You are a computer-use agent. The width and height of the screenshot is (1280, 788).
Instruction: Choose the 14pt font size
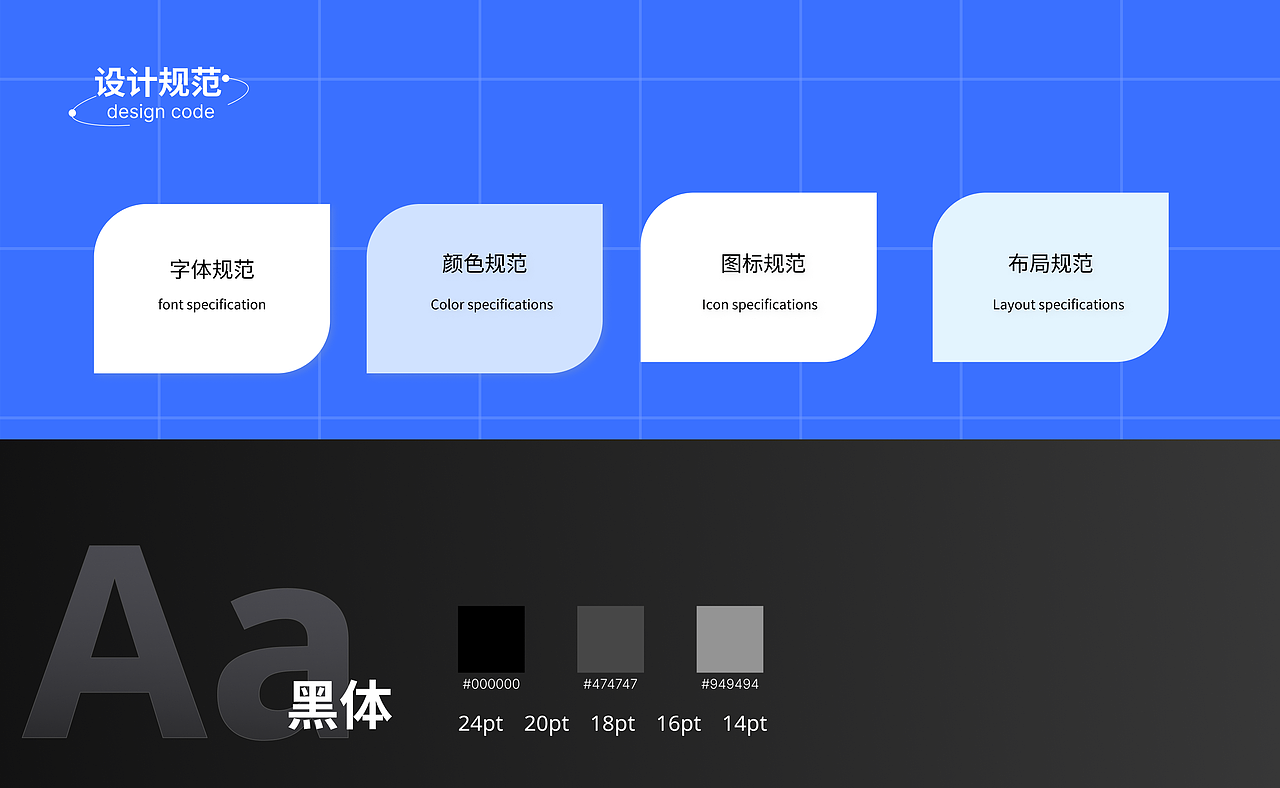pyautogui.click(x=744, y=723)
